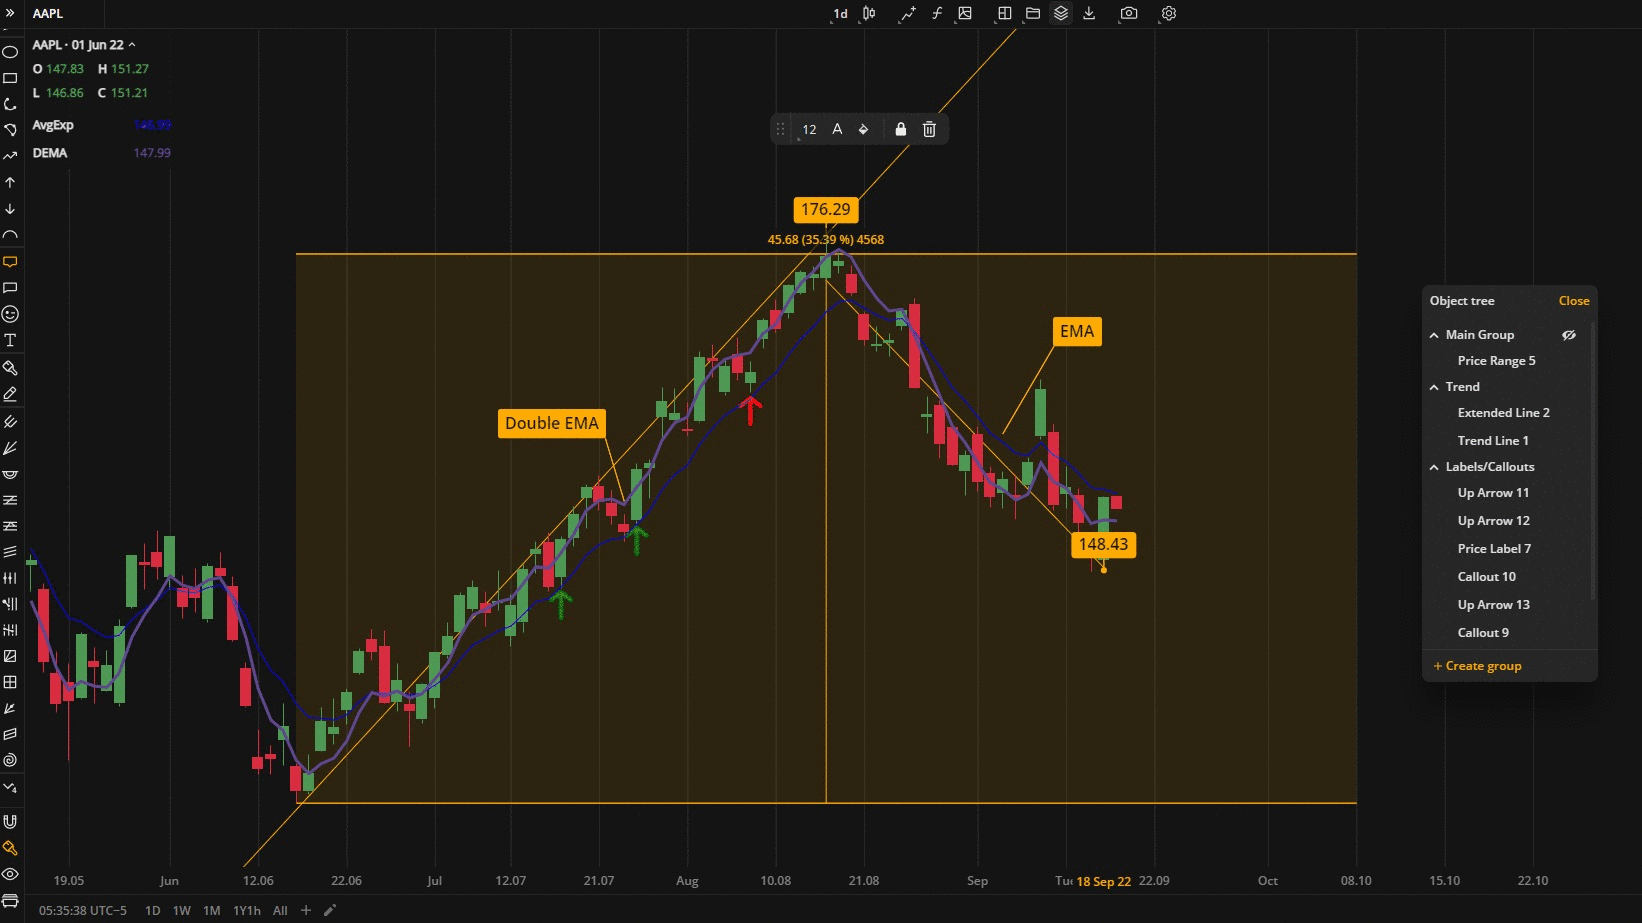The height and width of the screenshot is (923, 1642).
Task: Select Price Label 7 in object tree
Action: (x=1494, y=549)
